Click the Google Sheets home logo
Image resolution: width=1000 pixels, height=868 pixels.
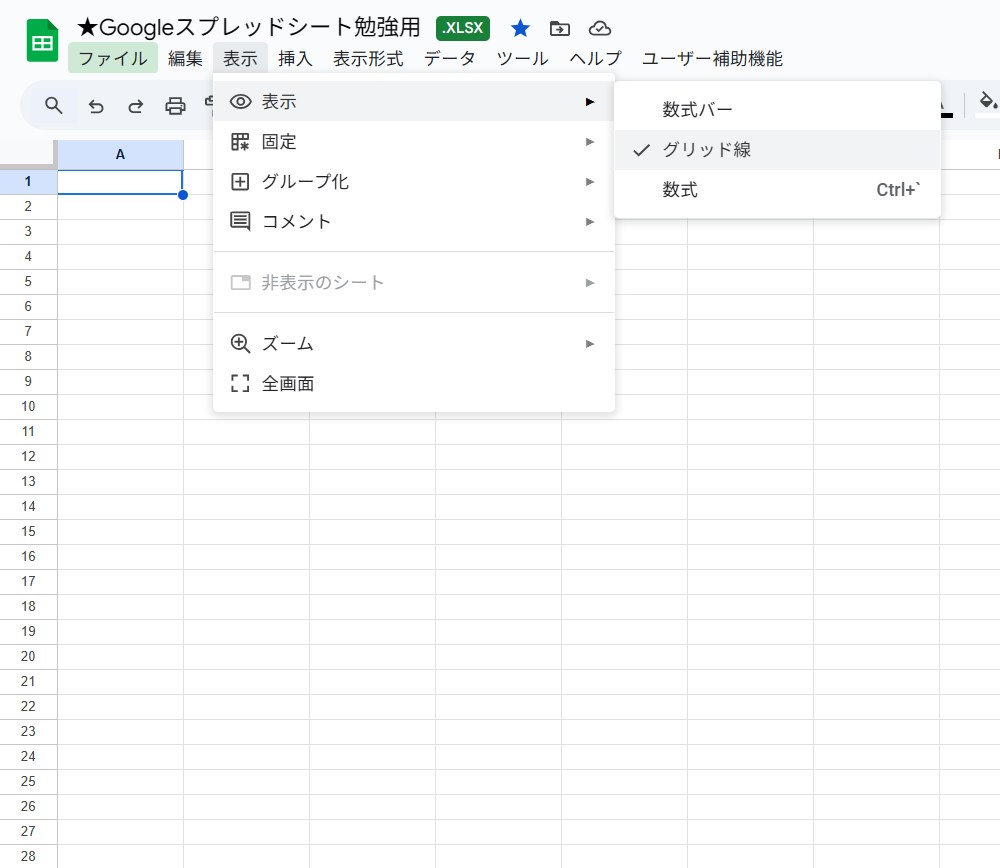(42, 42)
